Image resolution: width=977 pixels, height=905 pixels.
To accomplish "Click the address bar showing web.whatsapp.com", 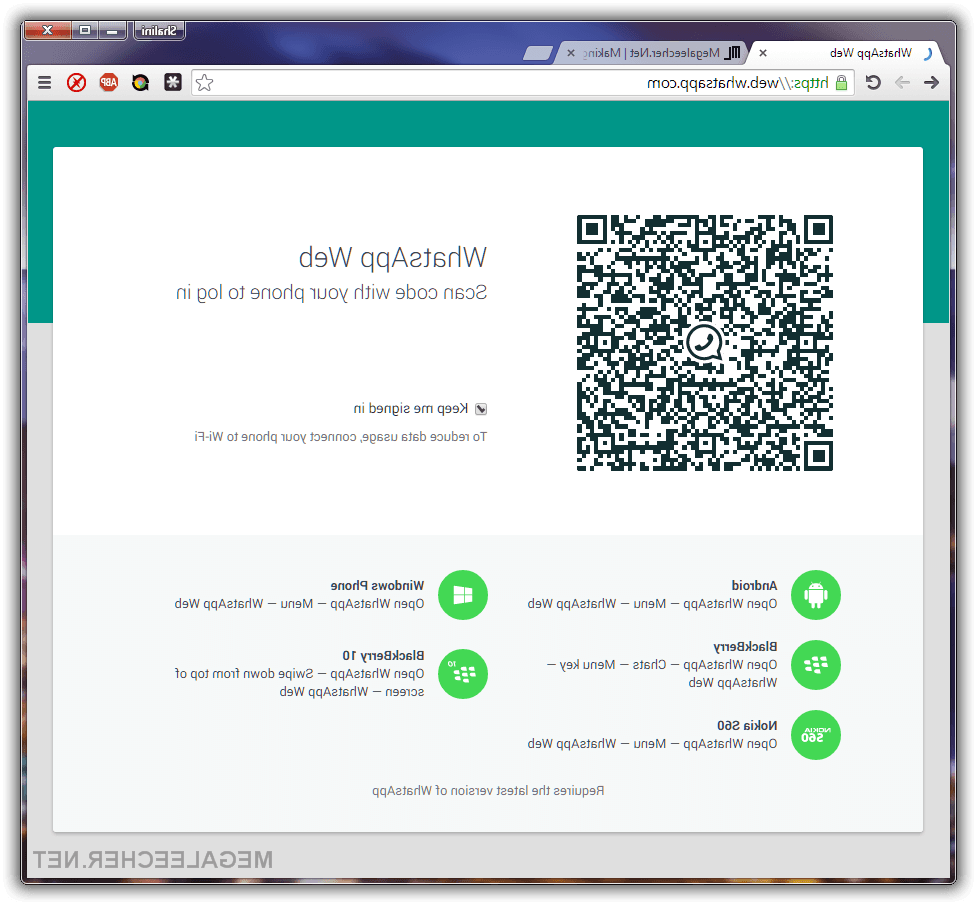I will 523,82.
